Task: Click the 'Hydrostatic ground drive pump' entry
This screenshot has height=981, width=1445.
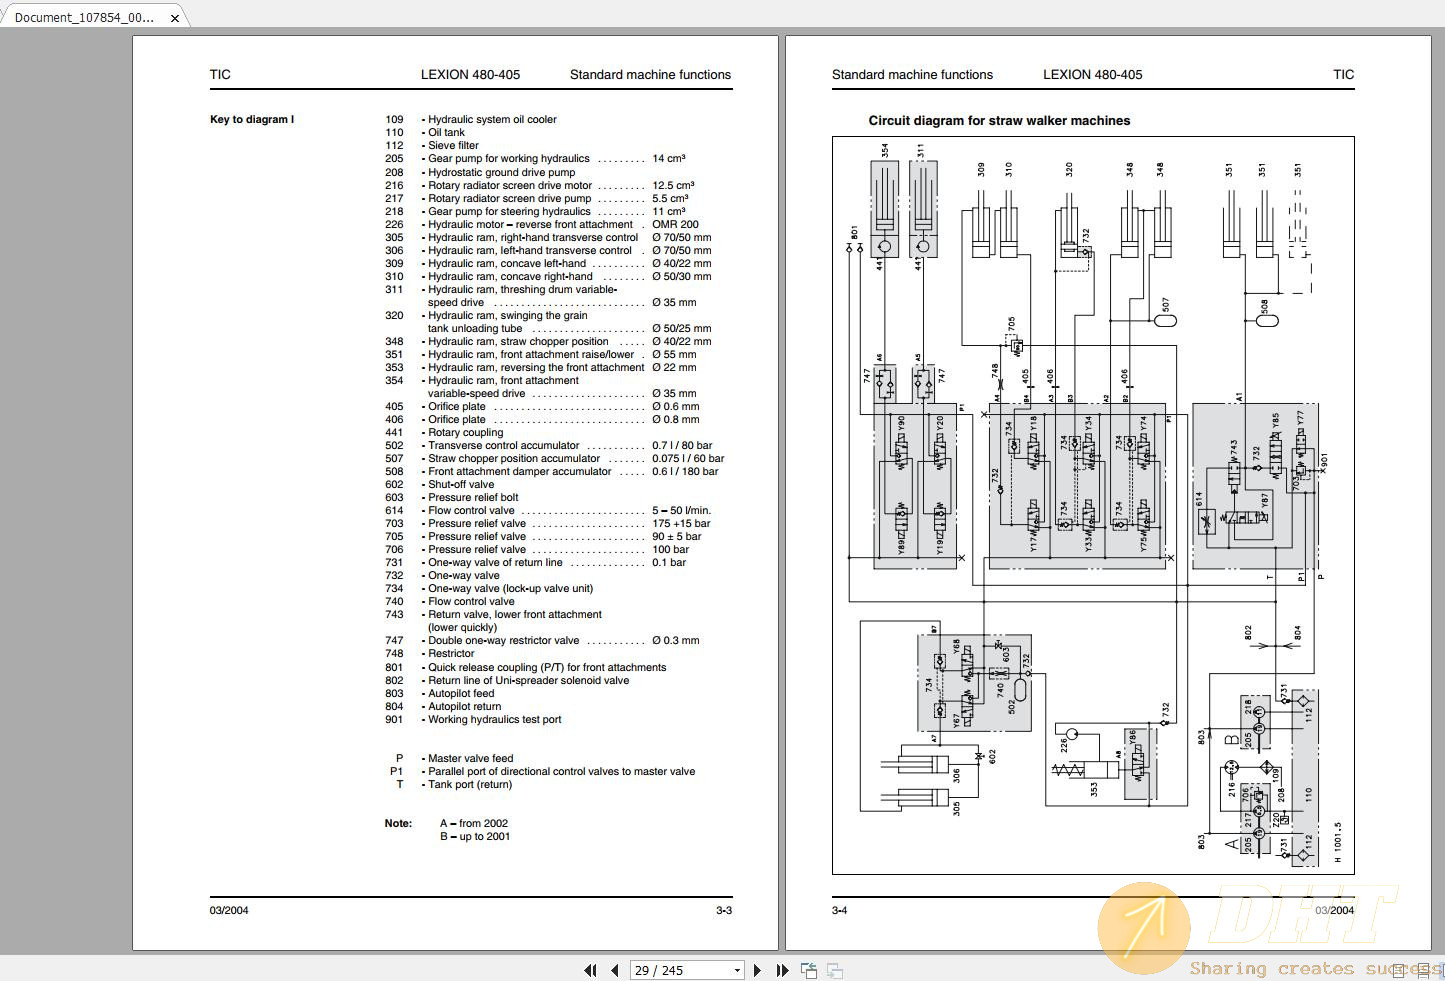Action: pos(501,172)
